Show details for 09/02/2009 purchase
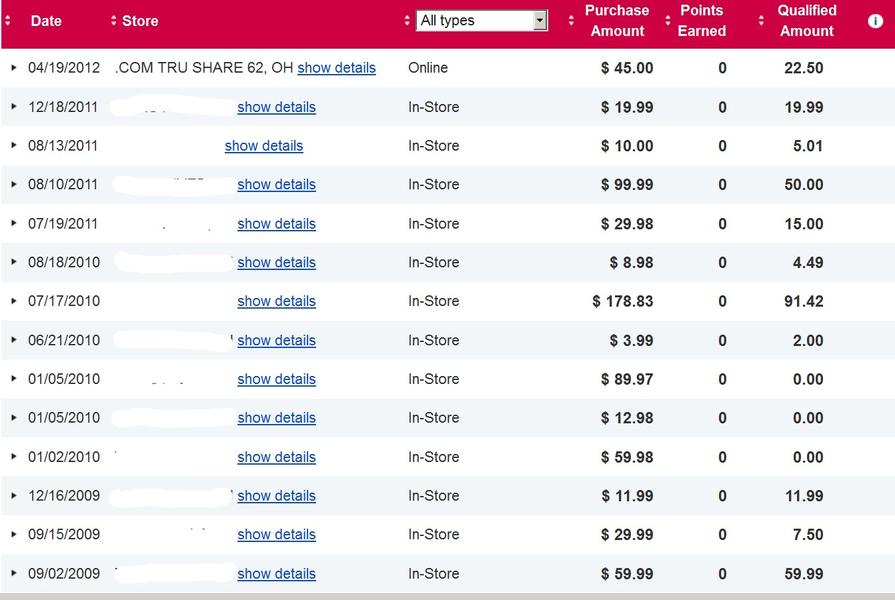The height and width of the screenshot is (600, 895). [x=276, y=574]
